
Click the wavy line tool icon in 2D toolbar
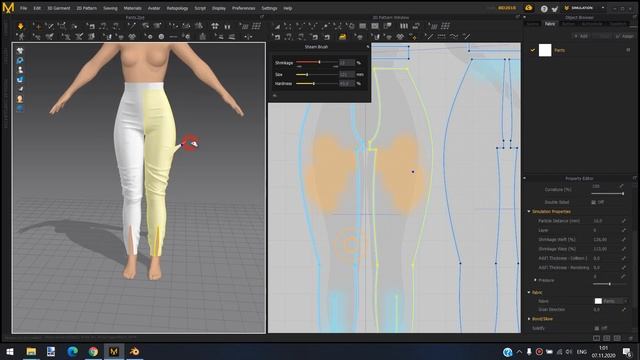[x=453, y=37]
